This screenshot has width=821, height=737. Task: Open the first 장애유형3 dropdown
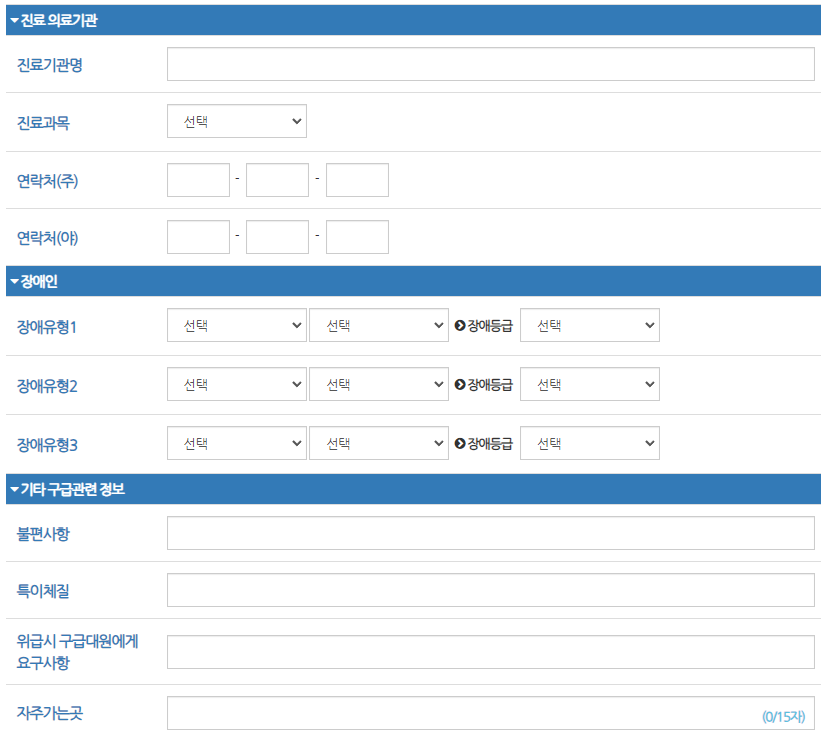[237, 443]
